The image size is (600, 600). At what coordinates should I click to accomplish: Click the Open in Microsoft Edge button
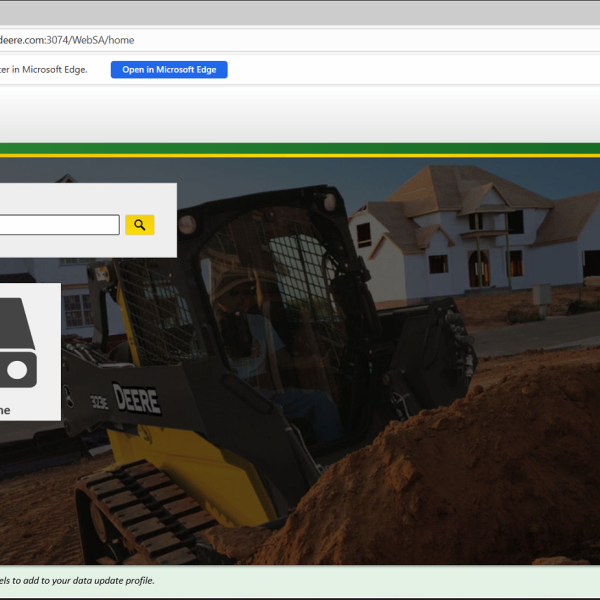pos(169,70)
